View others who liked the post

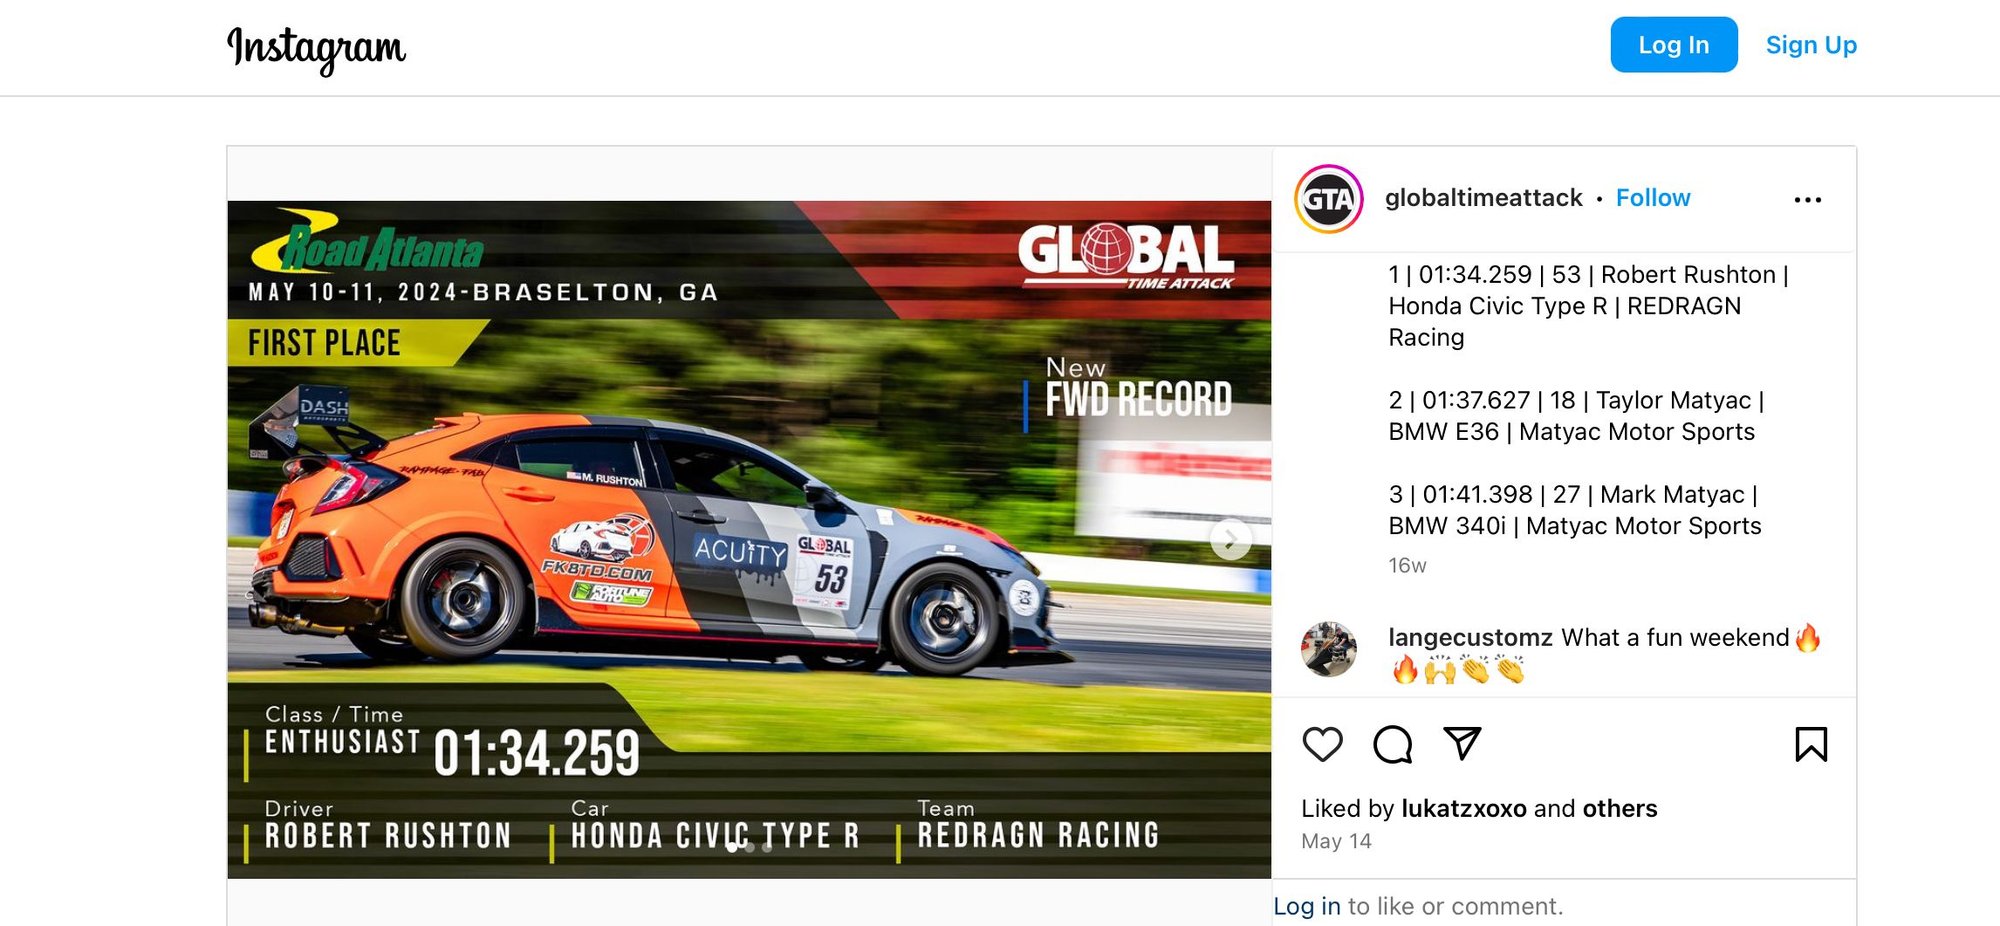[x=1620, y=808]
